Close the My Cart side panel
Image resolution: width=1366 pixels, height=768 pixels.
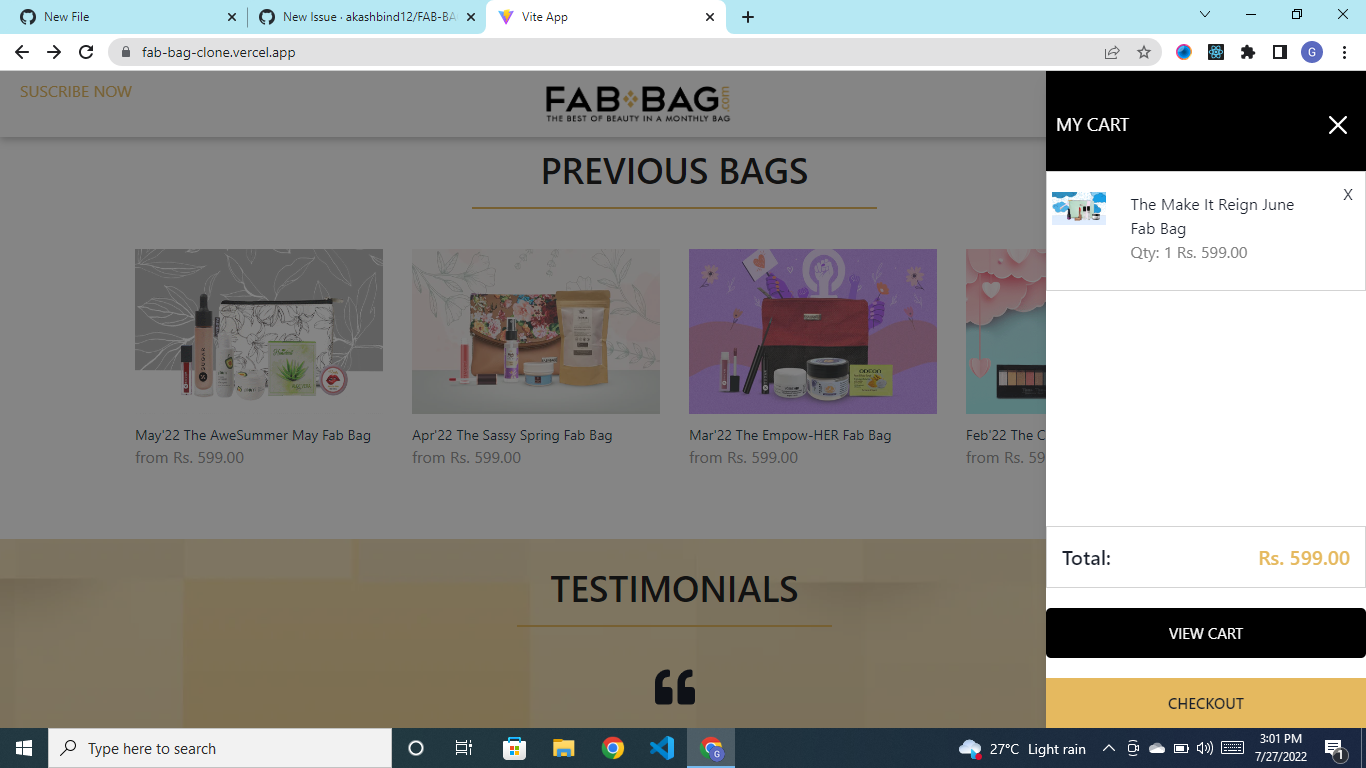[1337, 125]
